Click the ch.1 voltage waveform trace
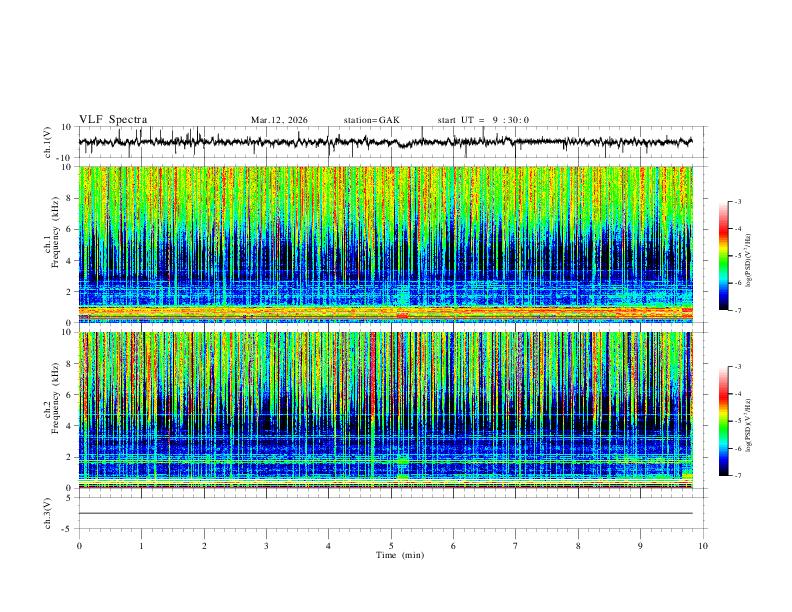Image resolution: width=792 pixels, height=612 pixels. 385,142
